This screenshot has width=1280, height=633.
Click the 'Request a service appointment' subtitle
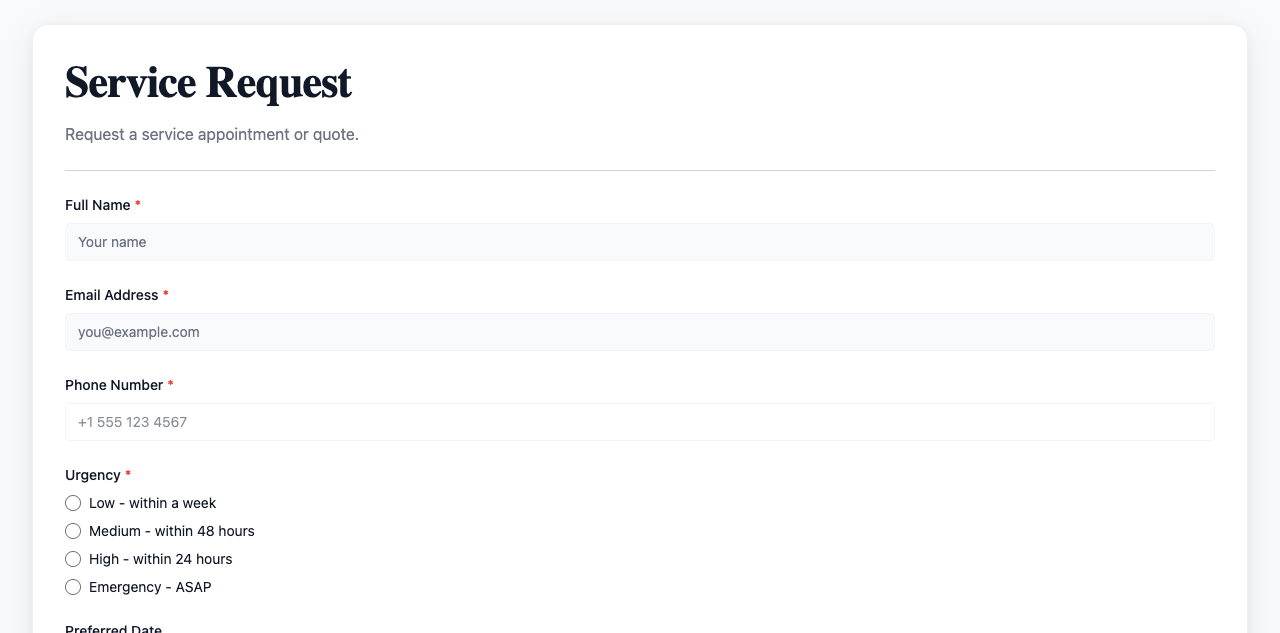point(211,134)
